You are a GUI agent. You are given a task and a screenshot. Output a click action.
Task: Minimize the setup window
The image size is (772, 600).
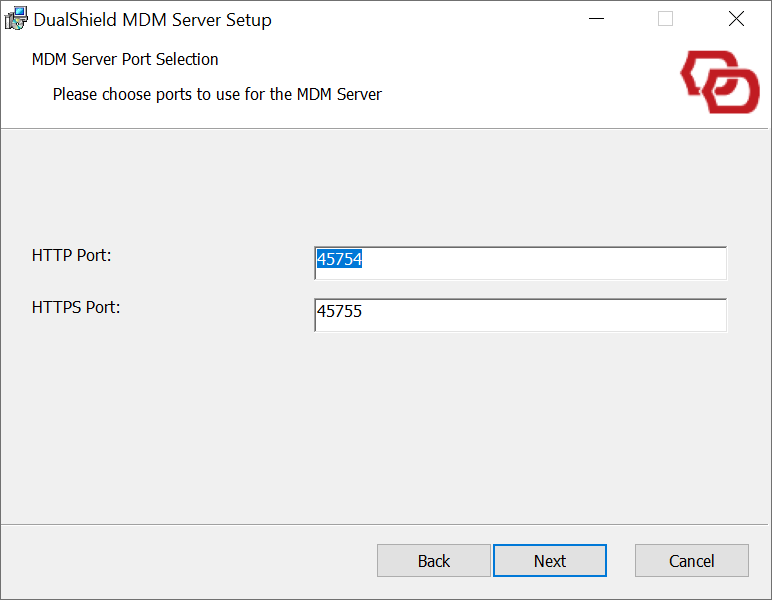pyautogui.click(x=596, y=19)
